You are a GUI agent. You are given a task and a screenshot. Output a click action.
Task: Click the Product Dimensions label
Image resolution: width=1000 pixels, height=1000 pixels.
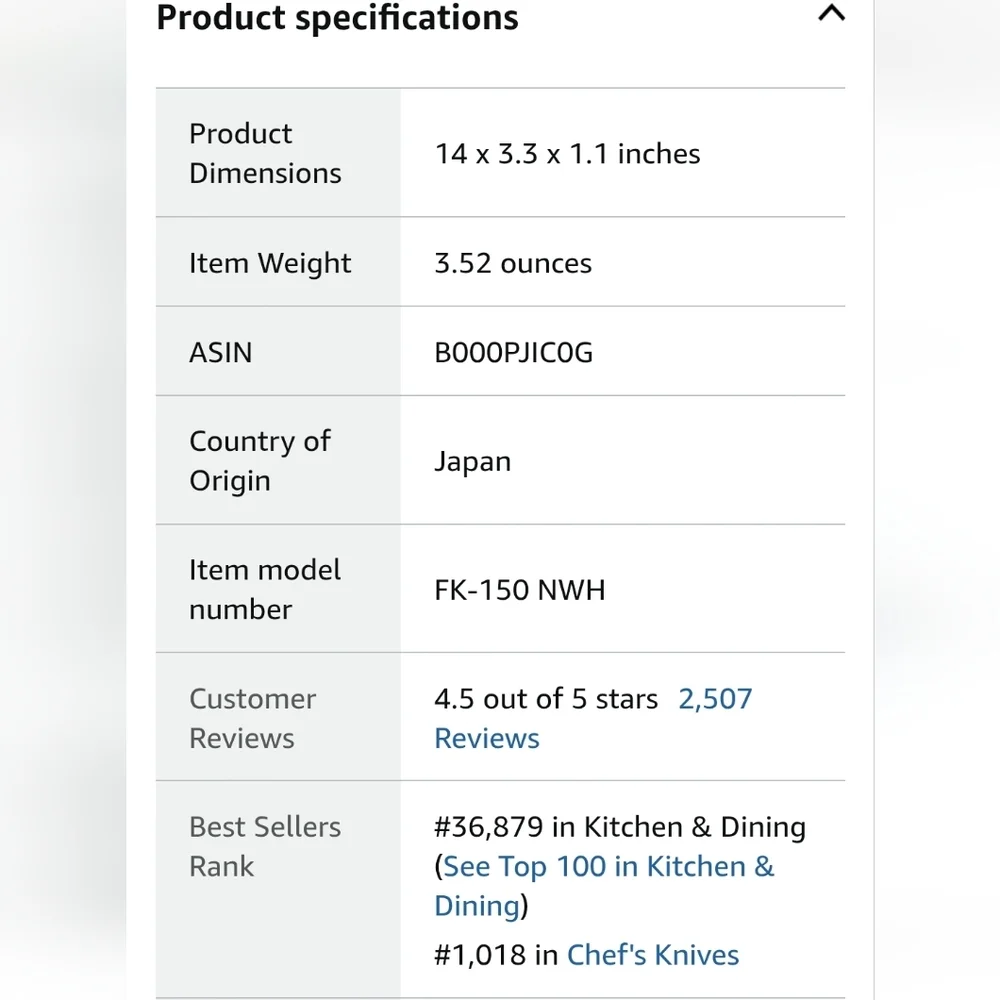(265, 154)
